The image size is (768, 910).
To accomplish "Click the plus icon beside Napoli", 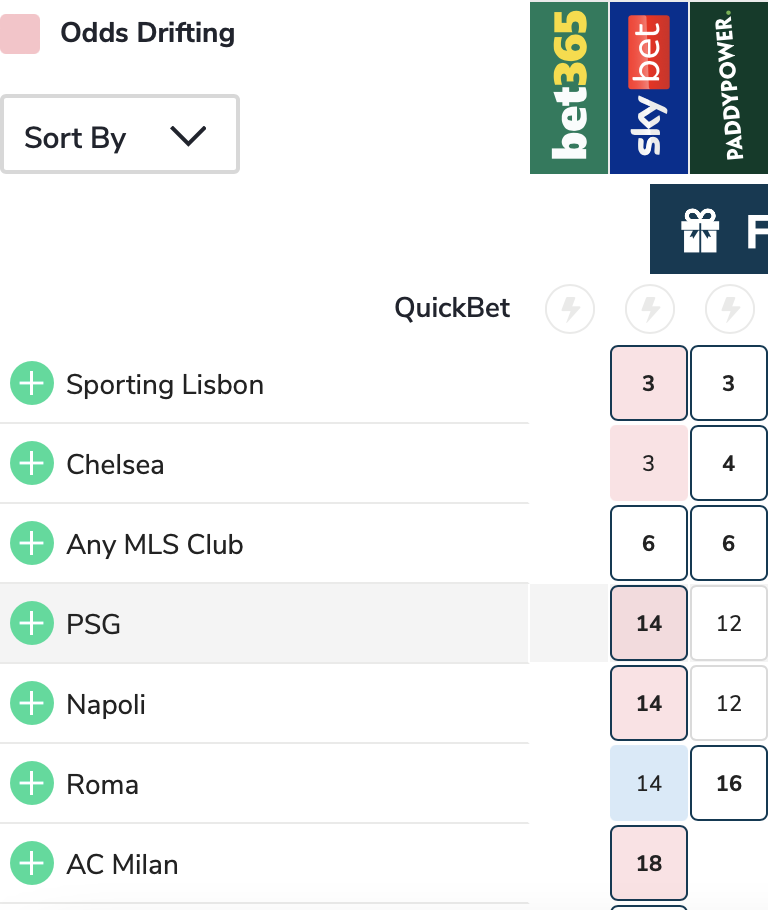I will click(32, 704).
